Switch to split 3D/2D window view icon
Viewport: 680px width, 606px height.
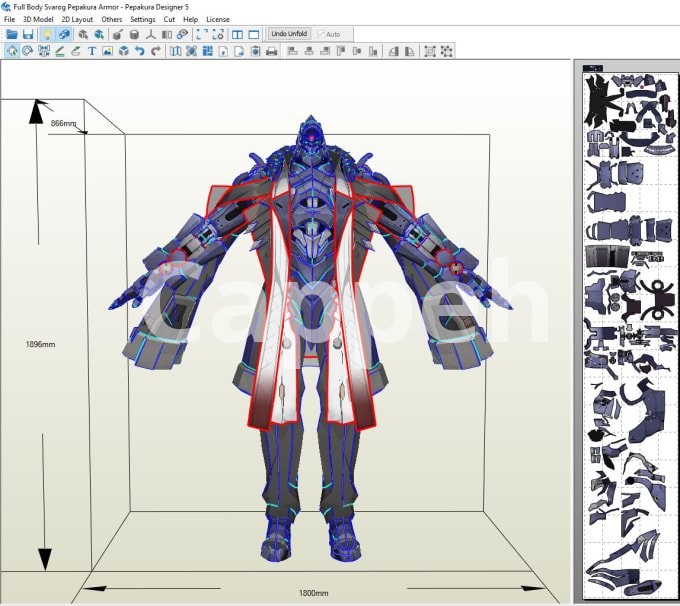pyautogui.click(x=238, y=34)
